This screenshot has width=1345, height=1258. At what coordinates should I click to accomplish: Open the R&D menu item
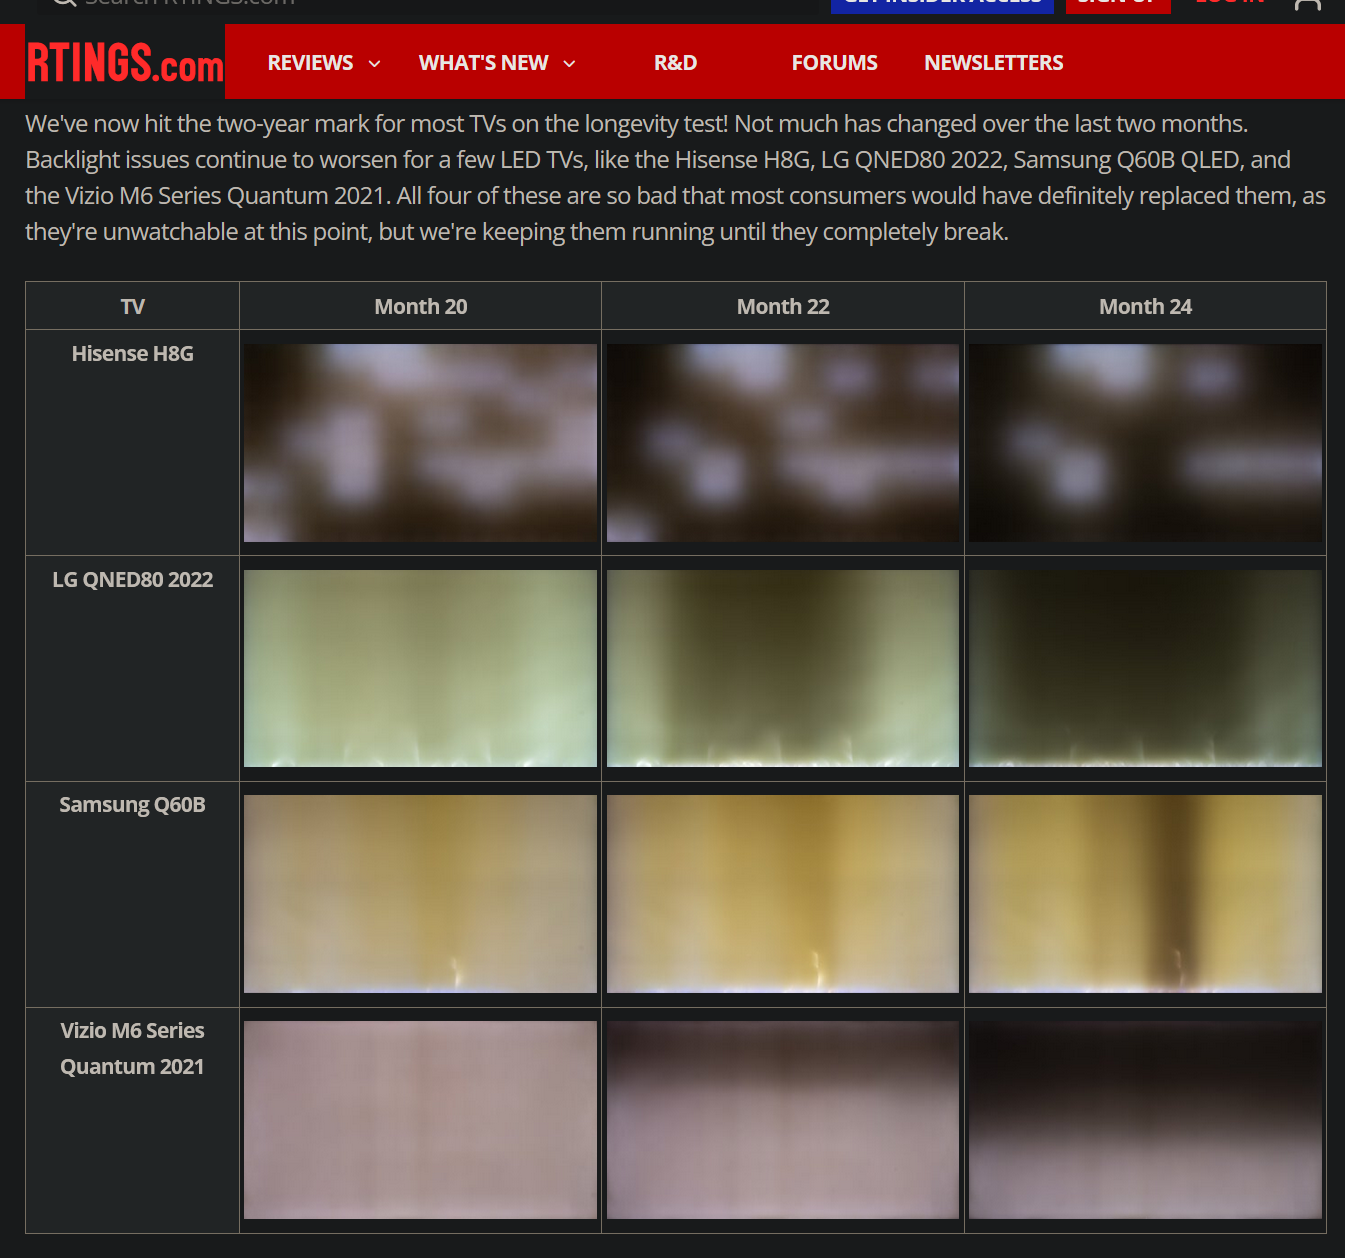point(675,62)
